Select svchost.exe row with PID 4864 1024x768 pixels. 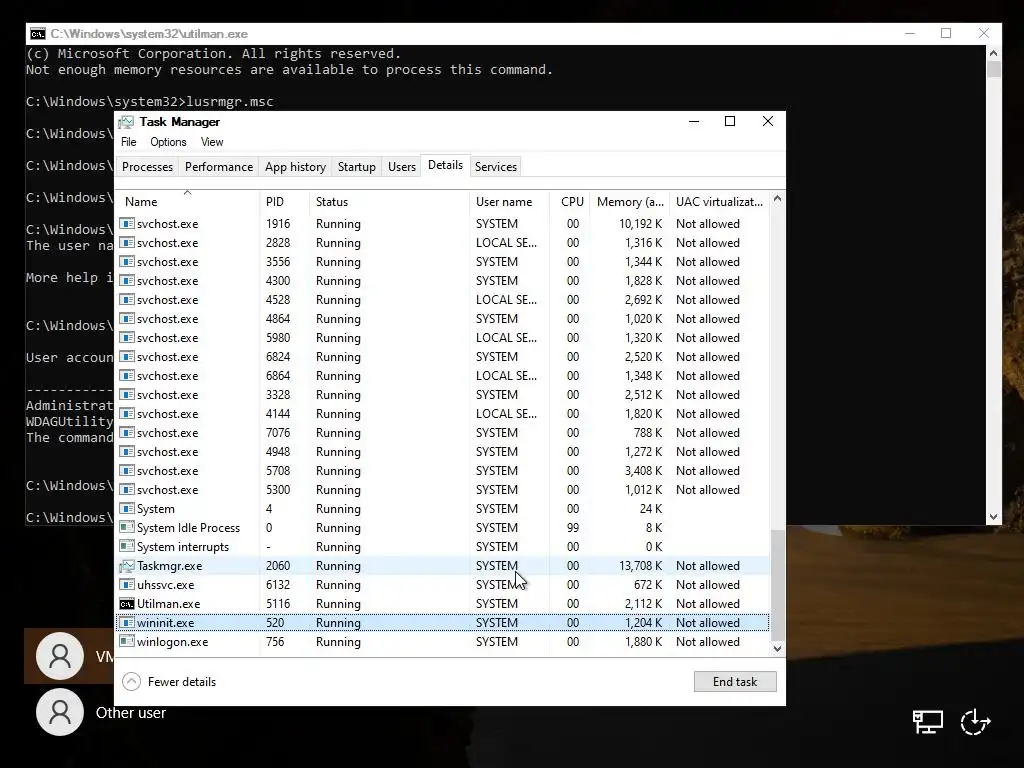coord(443,319)
